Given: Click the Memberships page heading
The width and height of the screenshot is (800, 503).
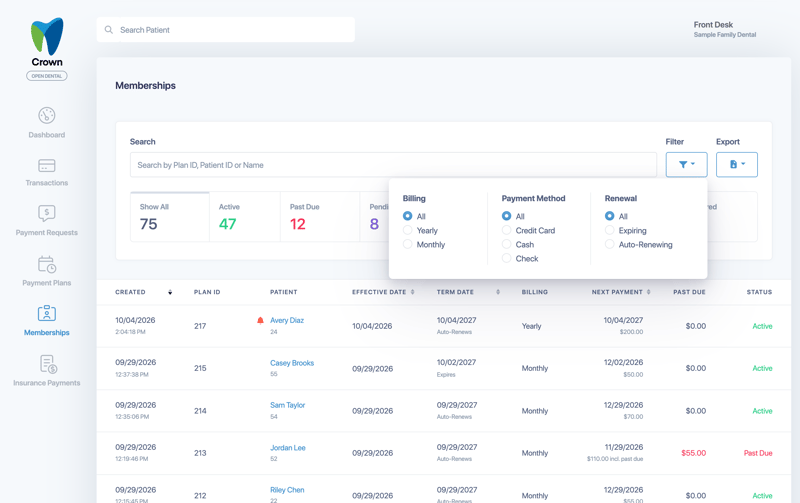Looking at the screenshot, I should (145, 86).
